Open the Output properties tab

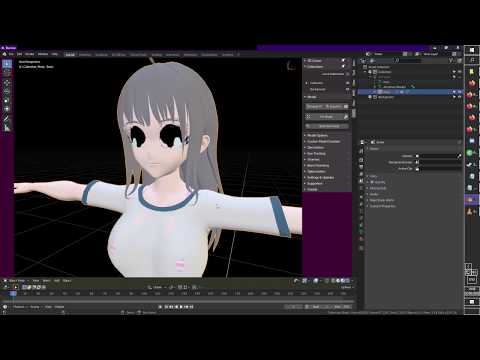click(x=361, y=167)
